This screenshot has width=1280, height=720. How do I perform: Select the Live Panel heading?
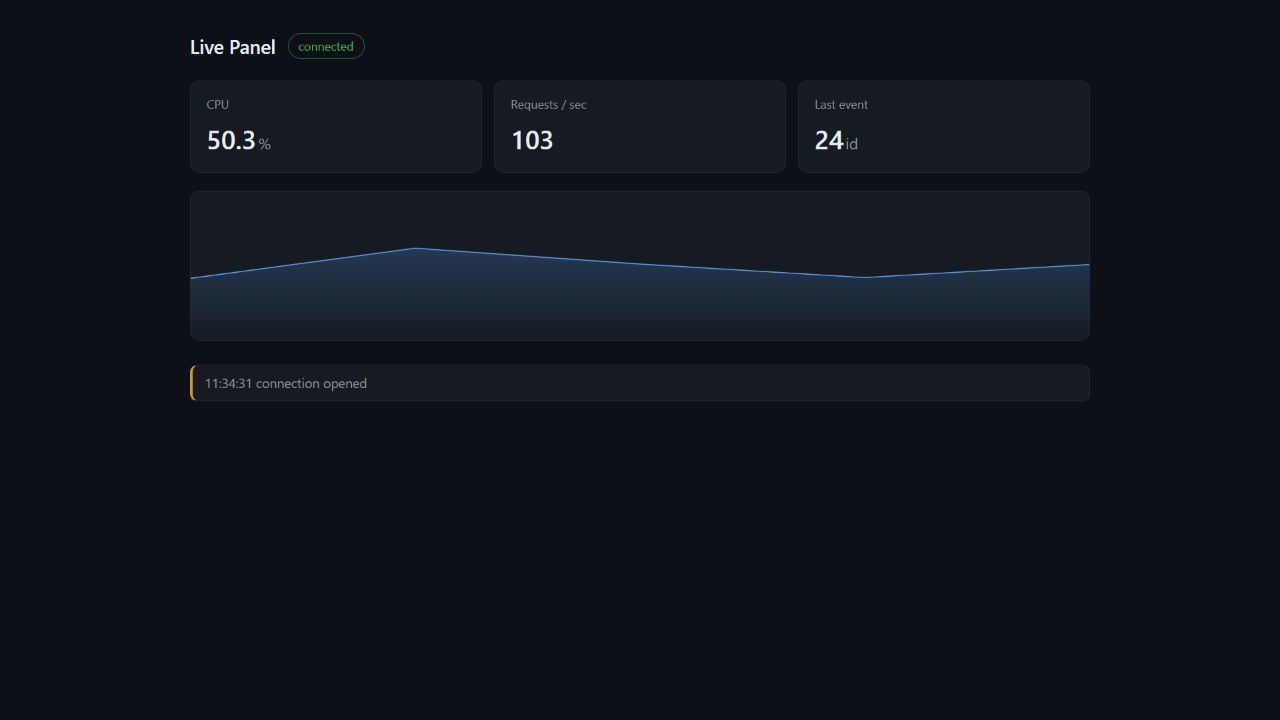(232, 47)
